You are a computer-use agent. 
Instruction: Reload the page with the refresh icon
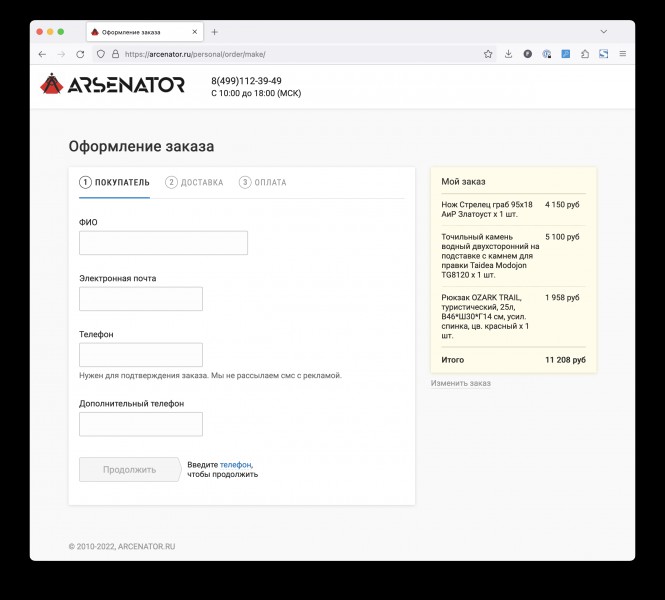80,54
